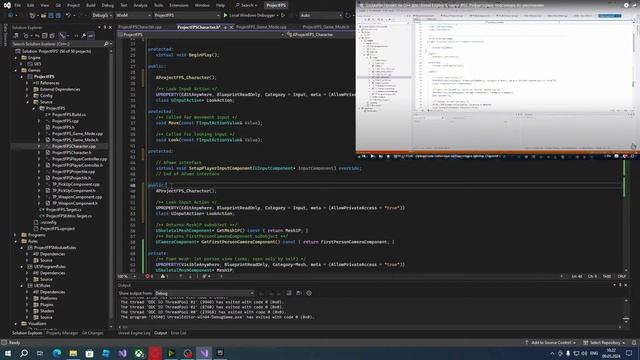The width and height of the screenshot is (640, 360).
Task: Click the Save All toolbar icon
Action: pyautogui.click(x=58, y=15)
